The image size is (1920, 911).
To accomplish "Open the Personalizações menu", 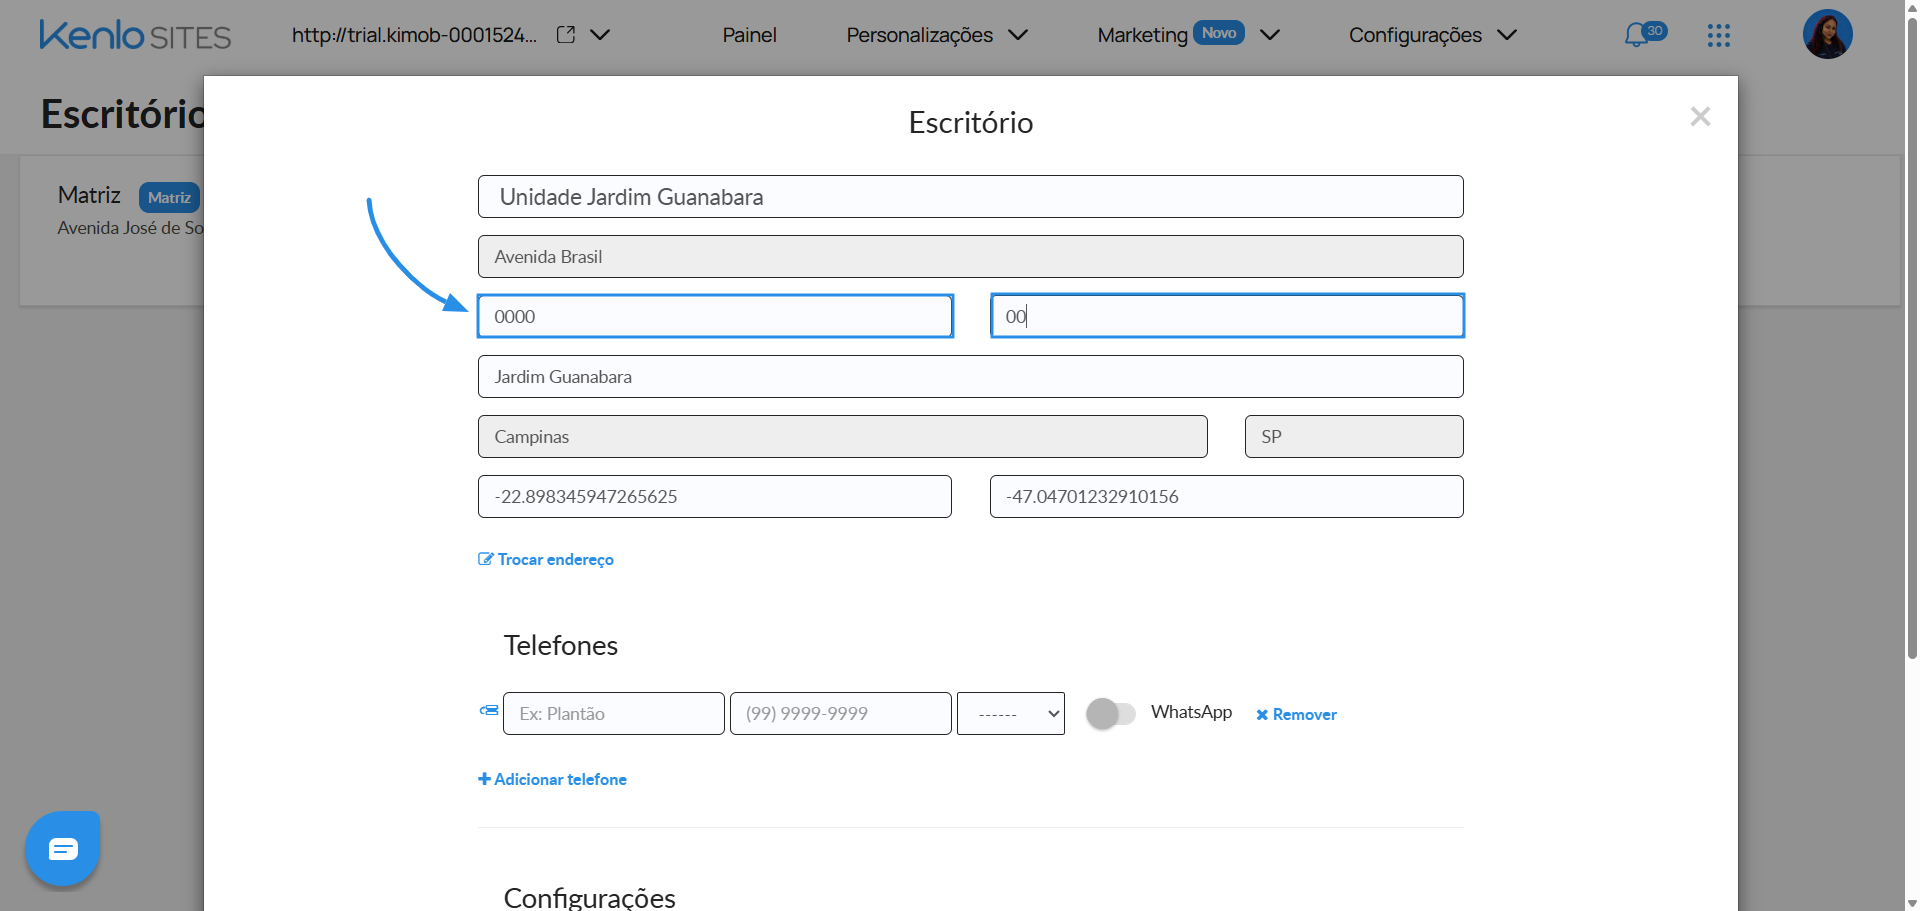I will coord(919,35).
